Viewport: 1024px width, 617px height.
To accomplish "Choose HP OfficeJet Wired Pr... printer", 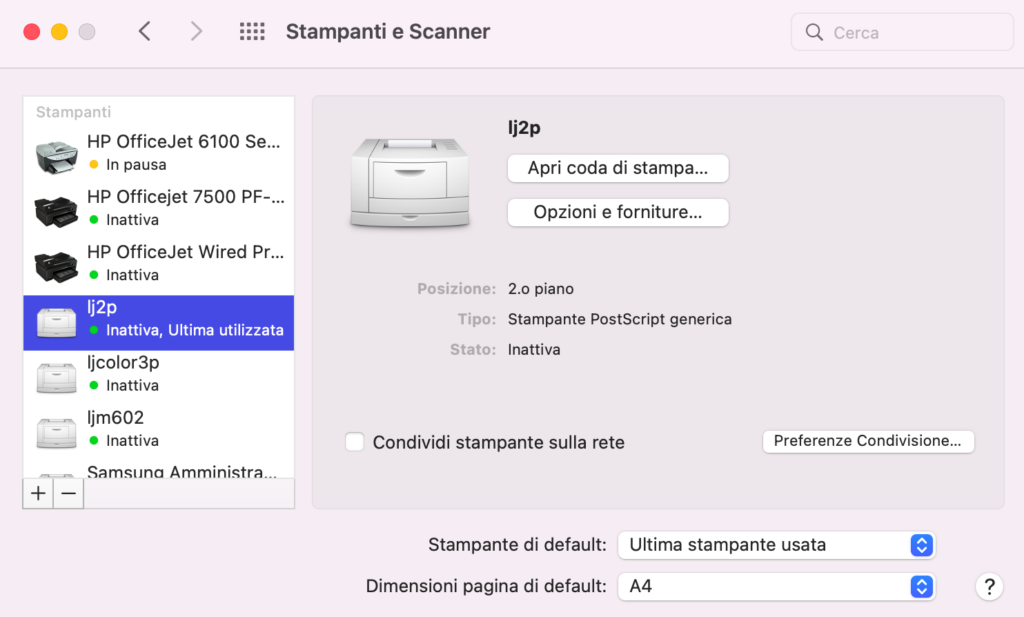I will [x=159, y=262].
